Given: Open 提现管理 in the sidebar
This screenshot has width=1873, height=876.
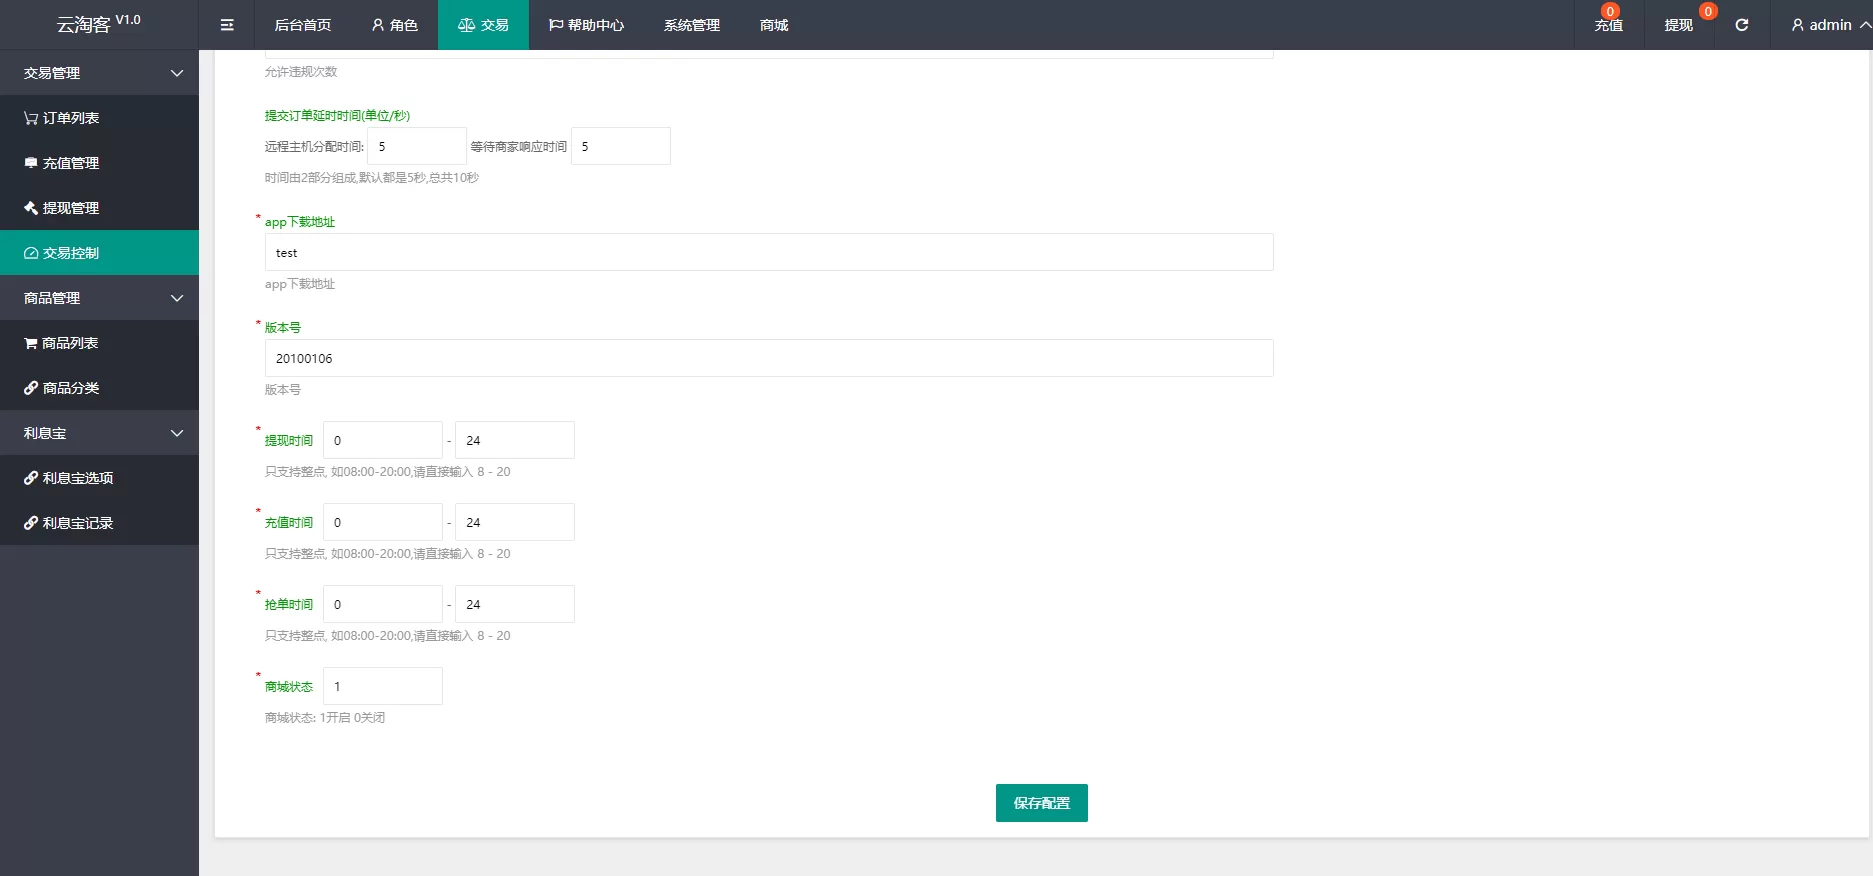Looking at the screenshot, I should pos(70,208).
